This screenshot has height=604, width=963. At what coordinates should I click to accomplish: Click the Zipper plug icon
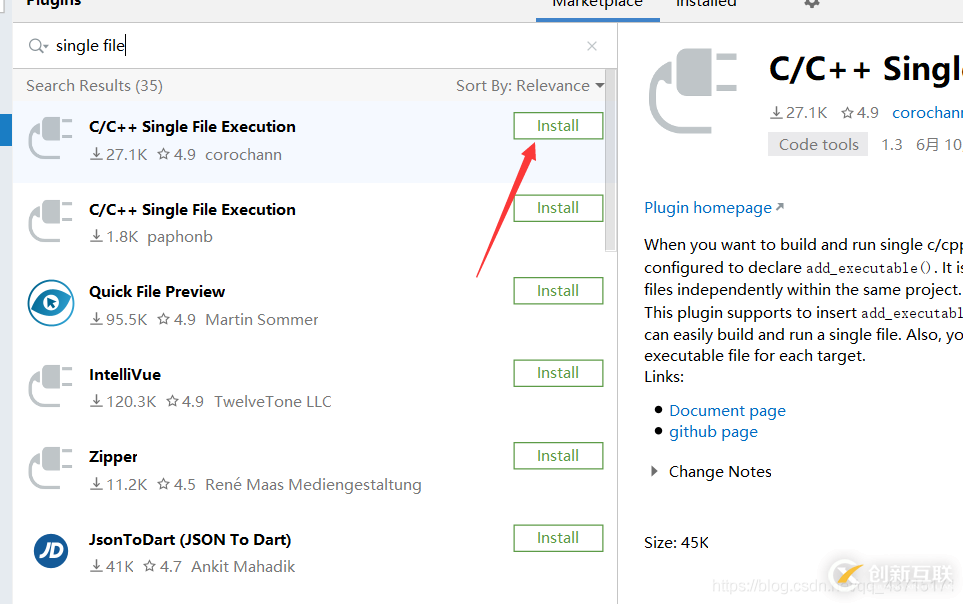[x=51, y=468]
